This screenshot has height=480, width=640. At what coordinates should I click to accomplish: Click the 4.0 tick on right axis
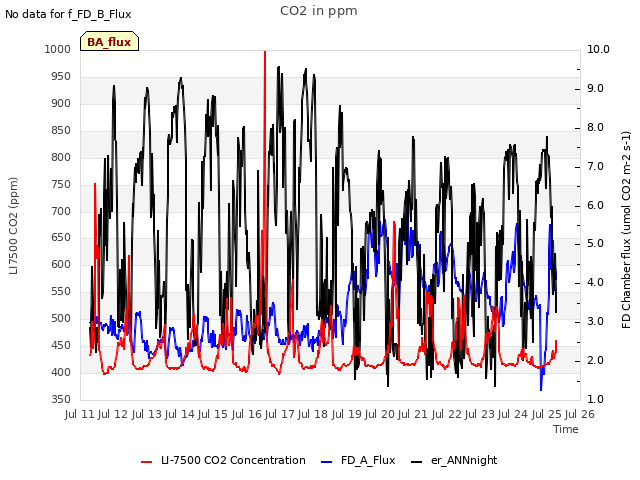click(595, 282)
